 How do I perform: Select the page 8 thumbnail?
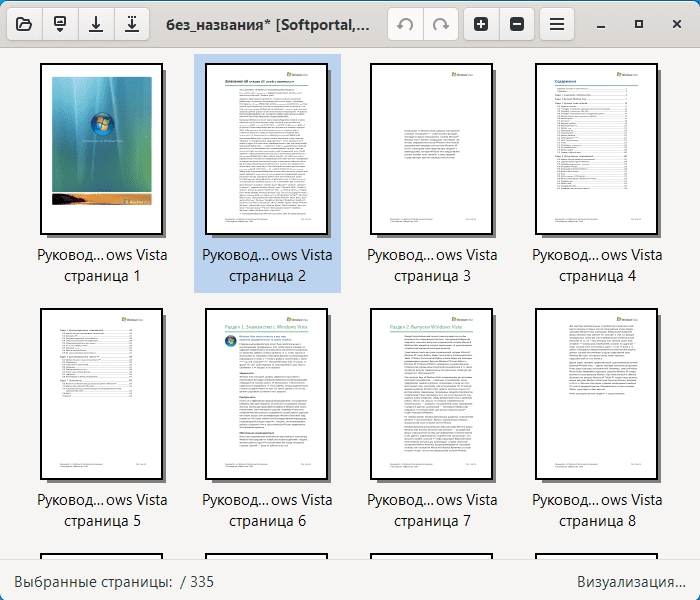596,394
